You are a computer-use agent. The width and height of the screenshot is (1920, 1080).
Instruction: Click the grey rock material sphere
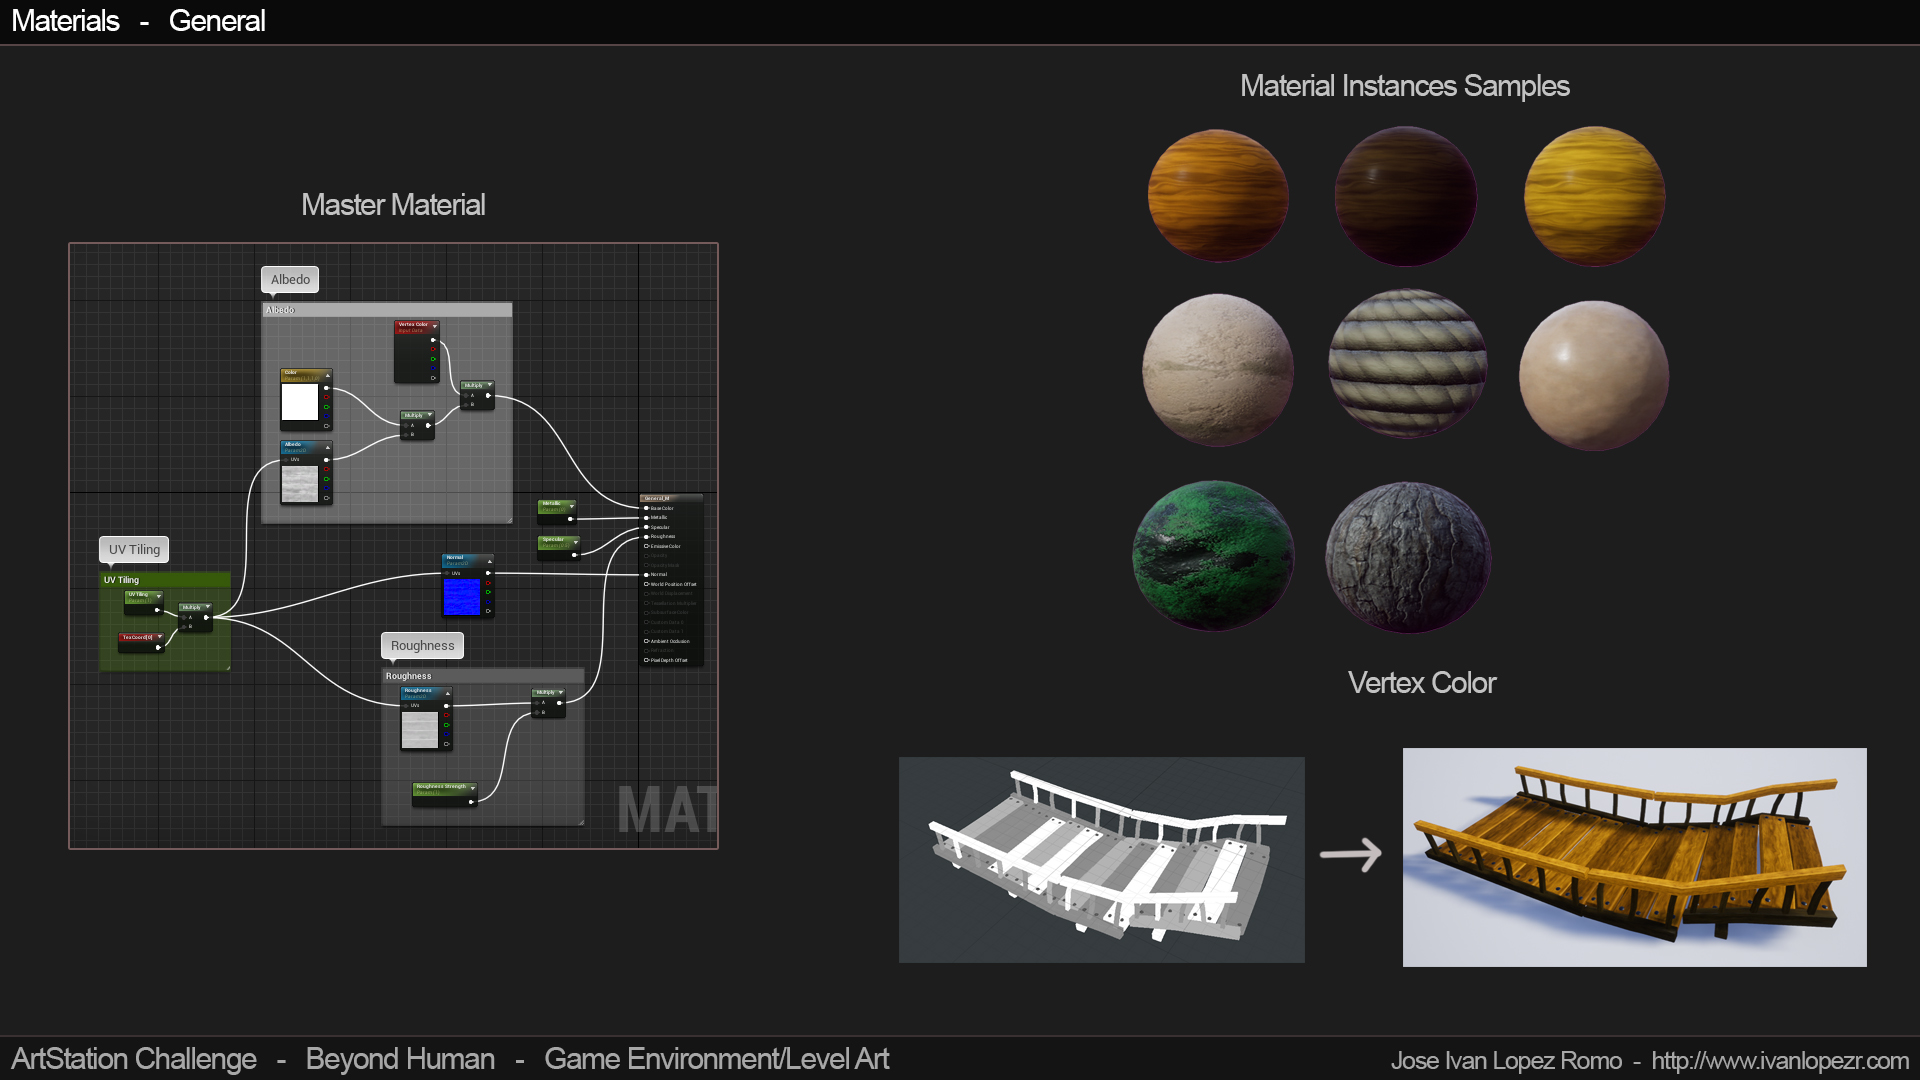tap(1408, 558)
